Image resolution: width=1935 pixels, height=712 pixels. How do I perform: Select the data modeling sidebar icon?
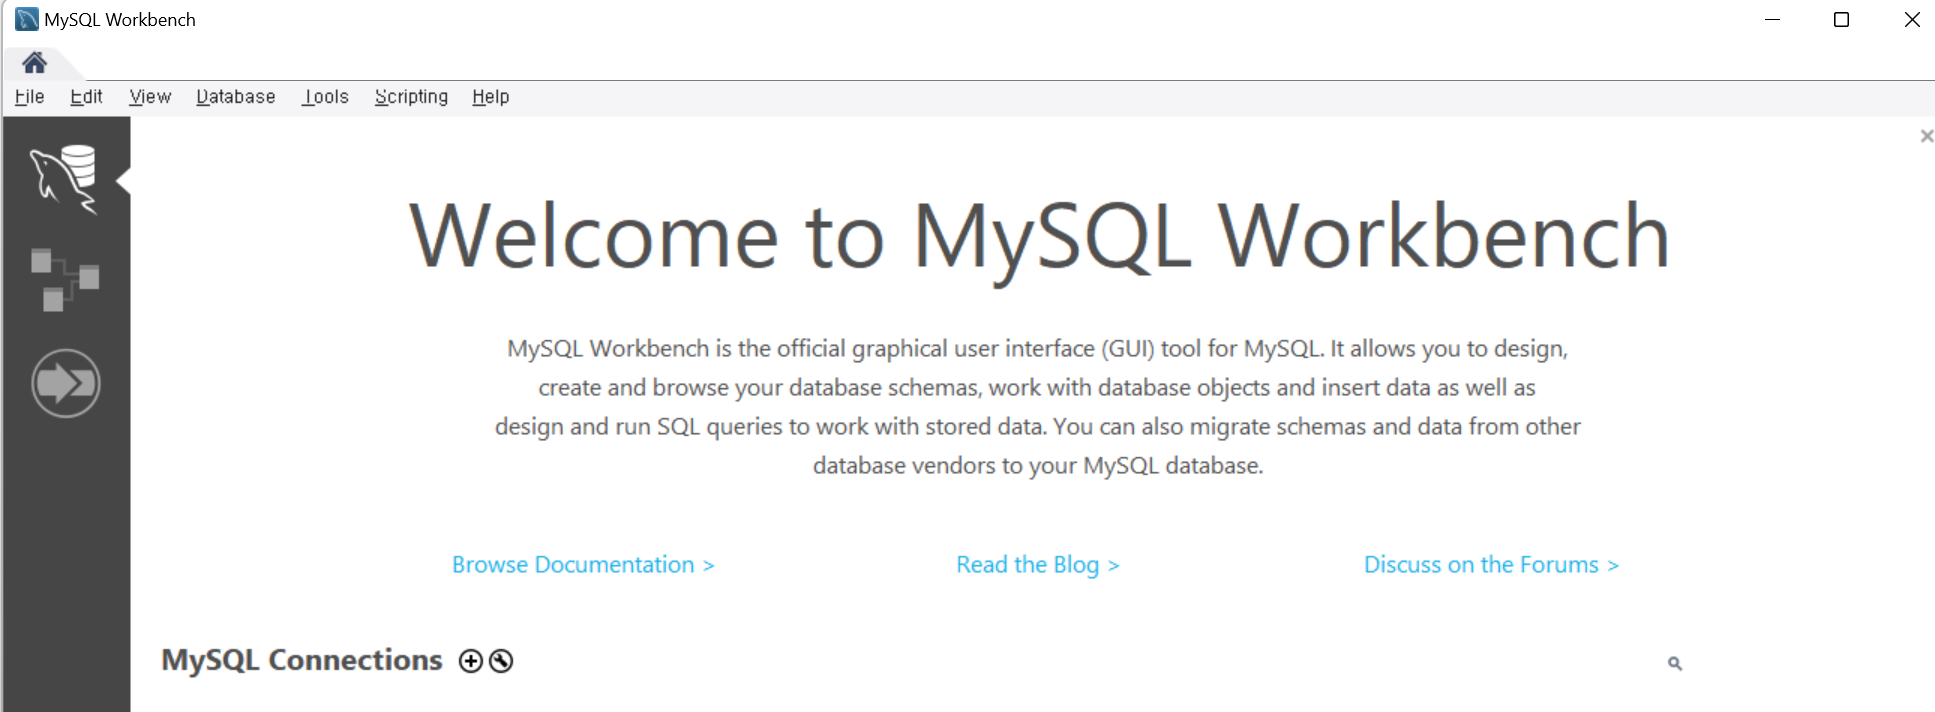65,280
